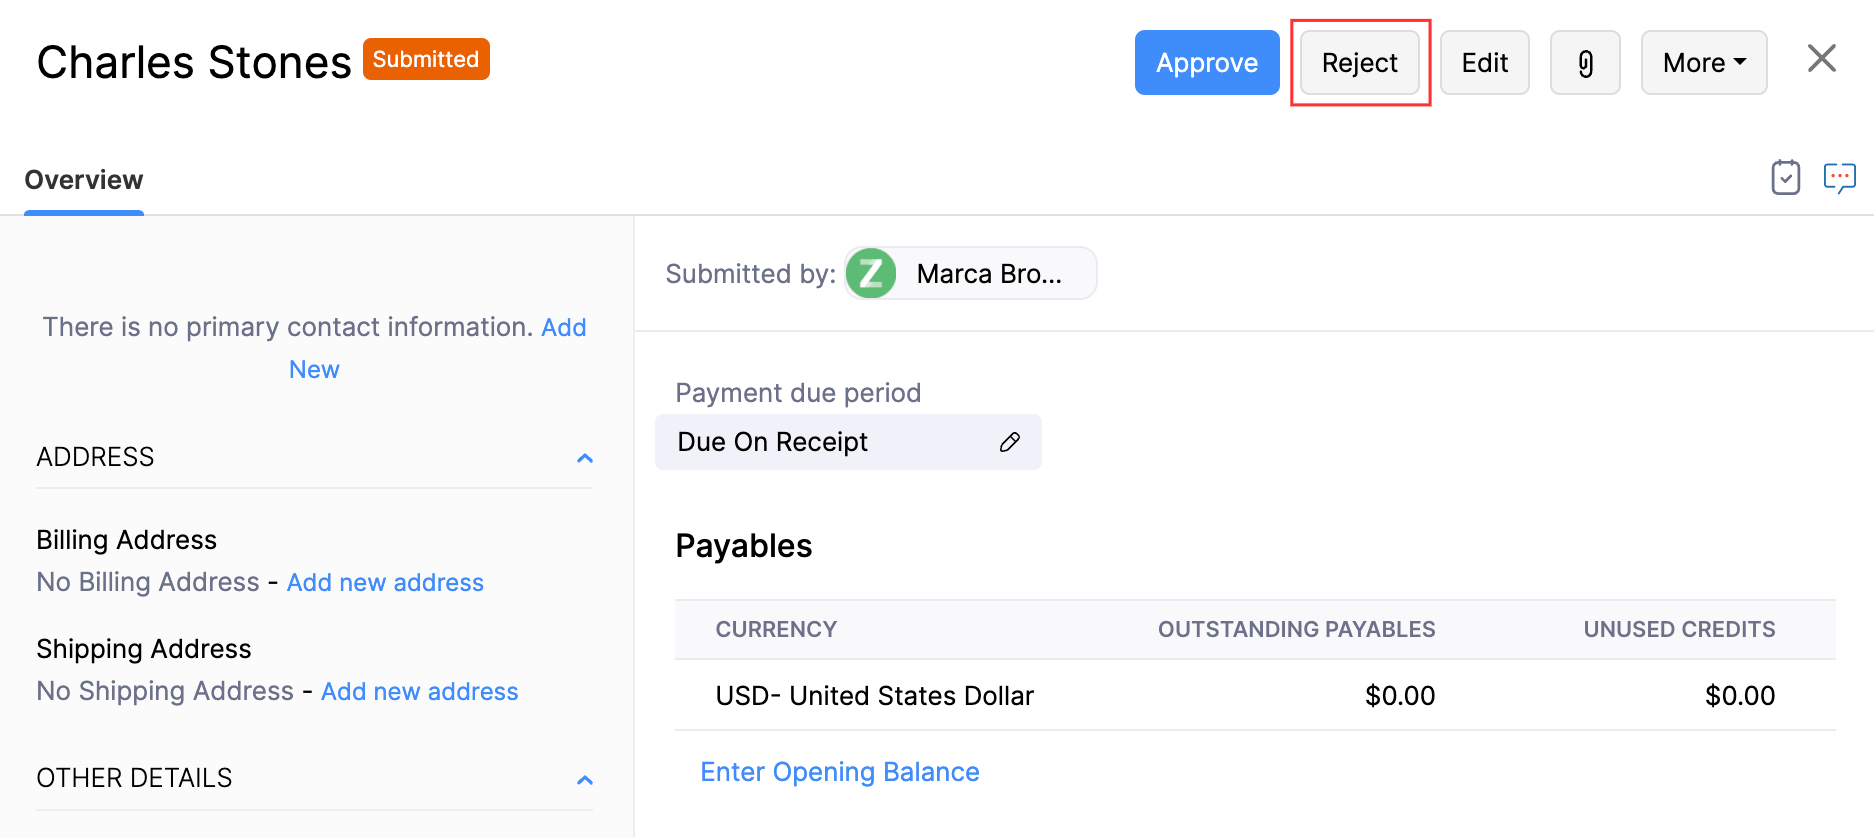Image resolution: width=1874 pixels, height=838 pixels.
Task: Open the comments chat bubble icon
Action: [1839, 178]
